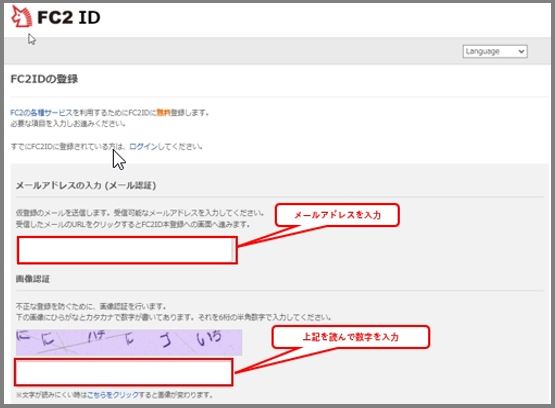Click the handwritten ハチ in the captcha
This screenshot has width=555, height=408.
(x=96, y=337)
